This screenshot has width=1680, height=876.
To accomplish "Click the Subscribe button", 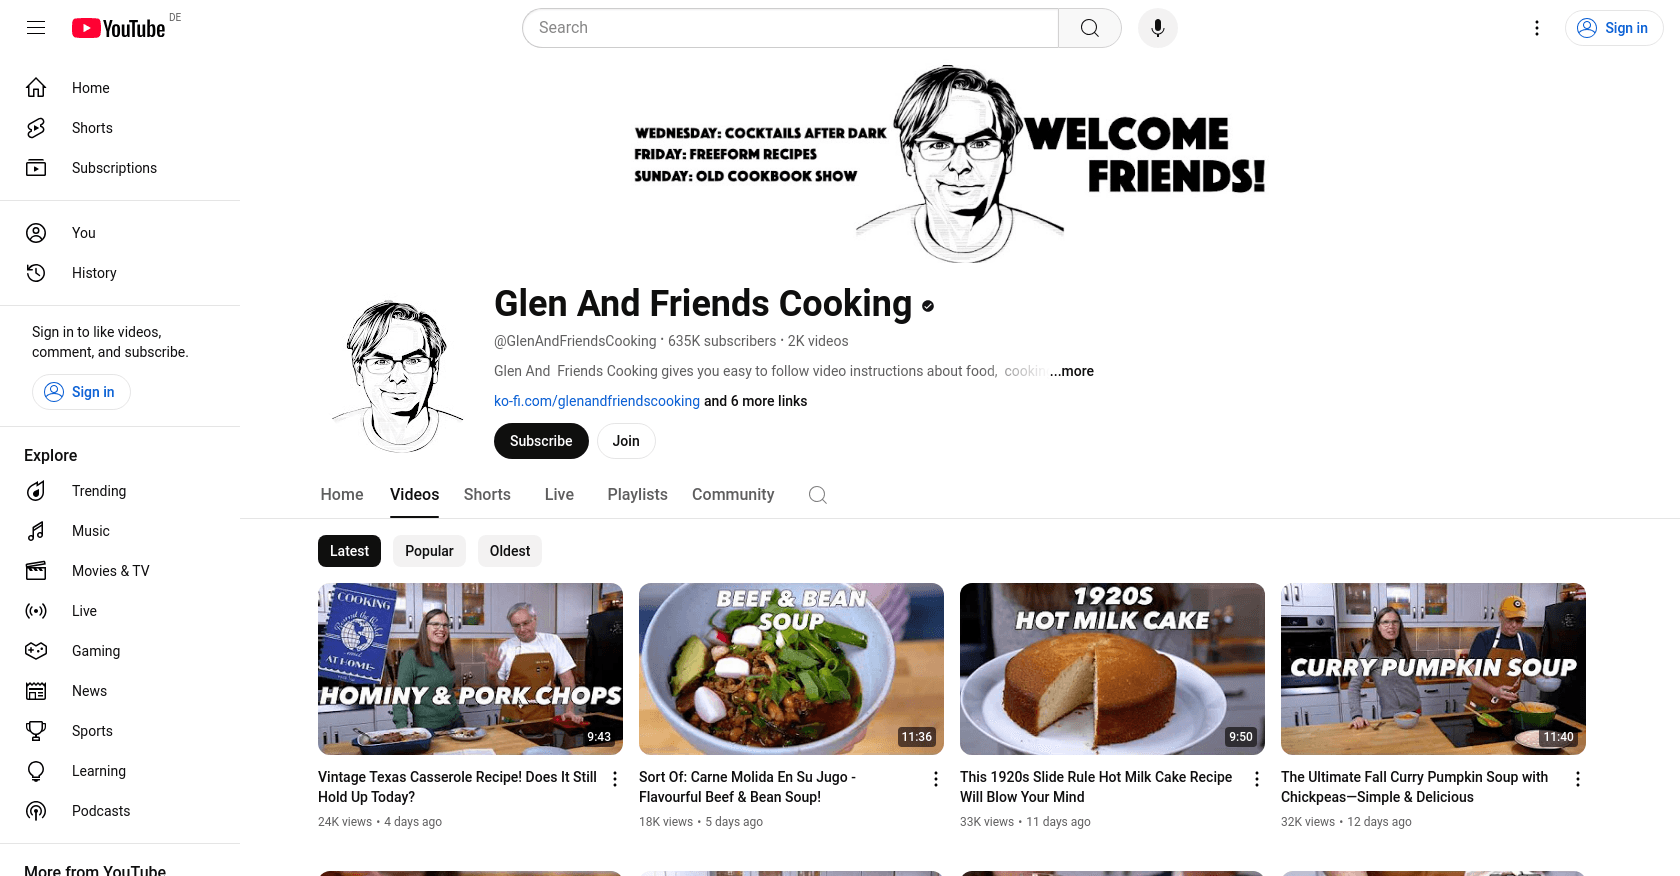I will pyautogui.click(x=541, y=441).
